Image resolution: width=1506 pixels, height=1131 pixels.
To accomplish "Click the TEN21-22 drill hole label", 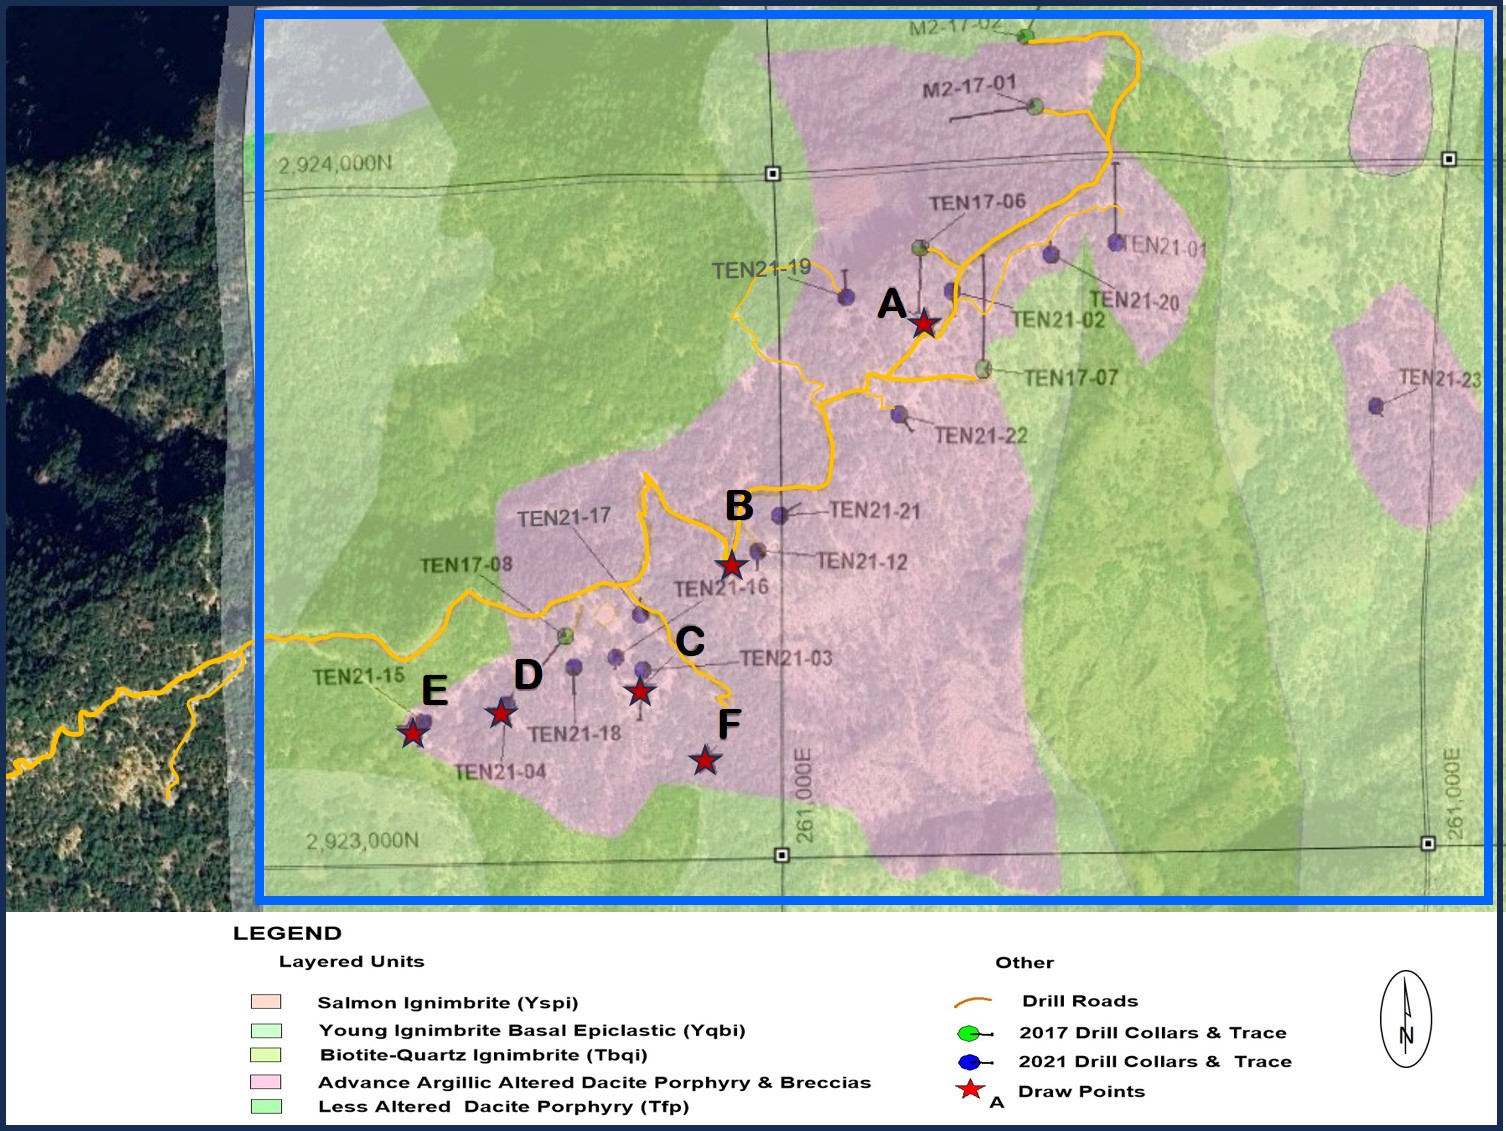I will click(980, 436).
